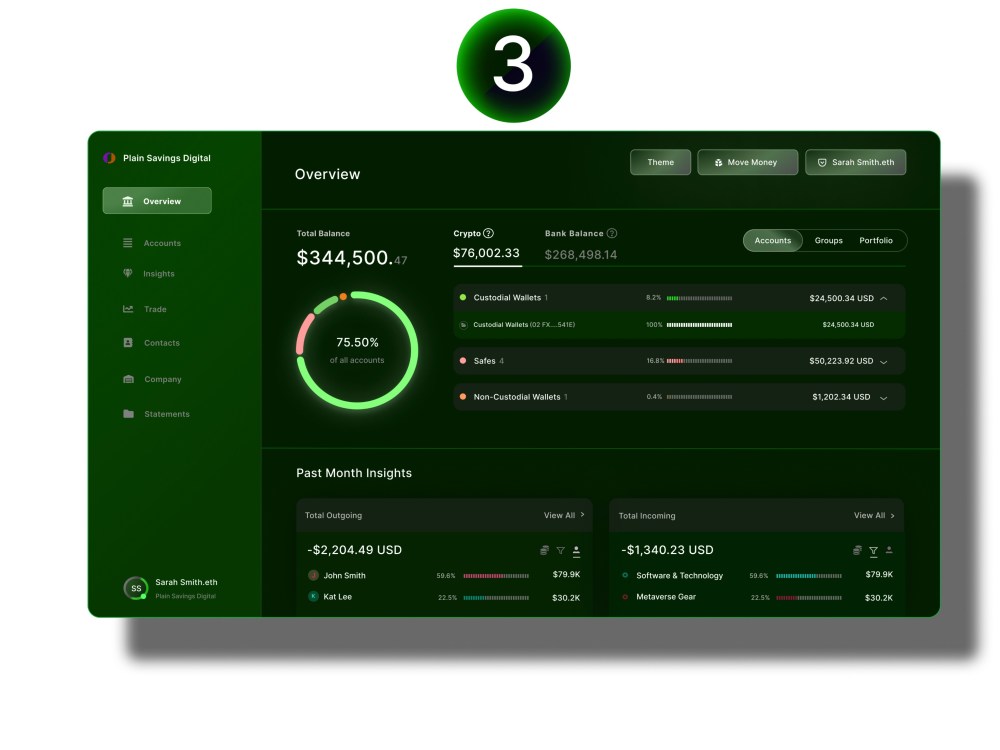Click the filter icon in Total Outgoing
This screenshot has width=1000, height=750.
tap(561, 550)
